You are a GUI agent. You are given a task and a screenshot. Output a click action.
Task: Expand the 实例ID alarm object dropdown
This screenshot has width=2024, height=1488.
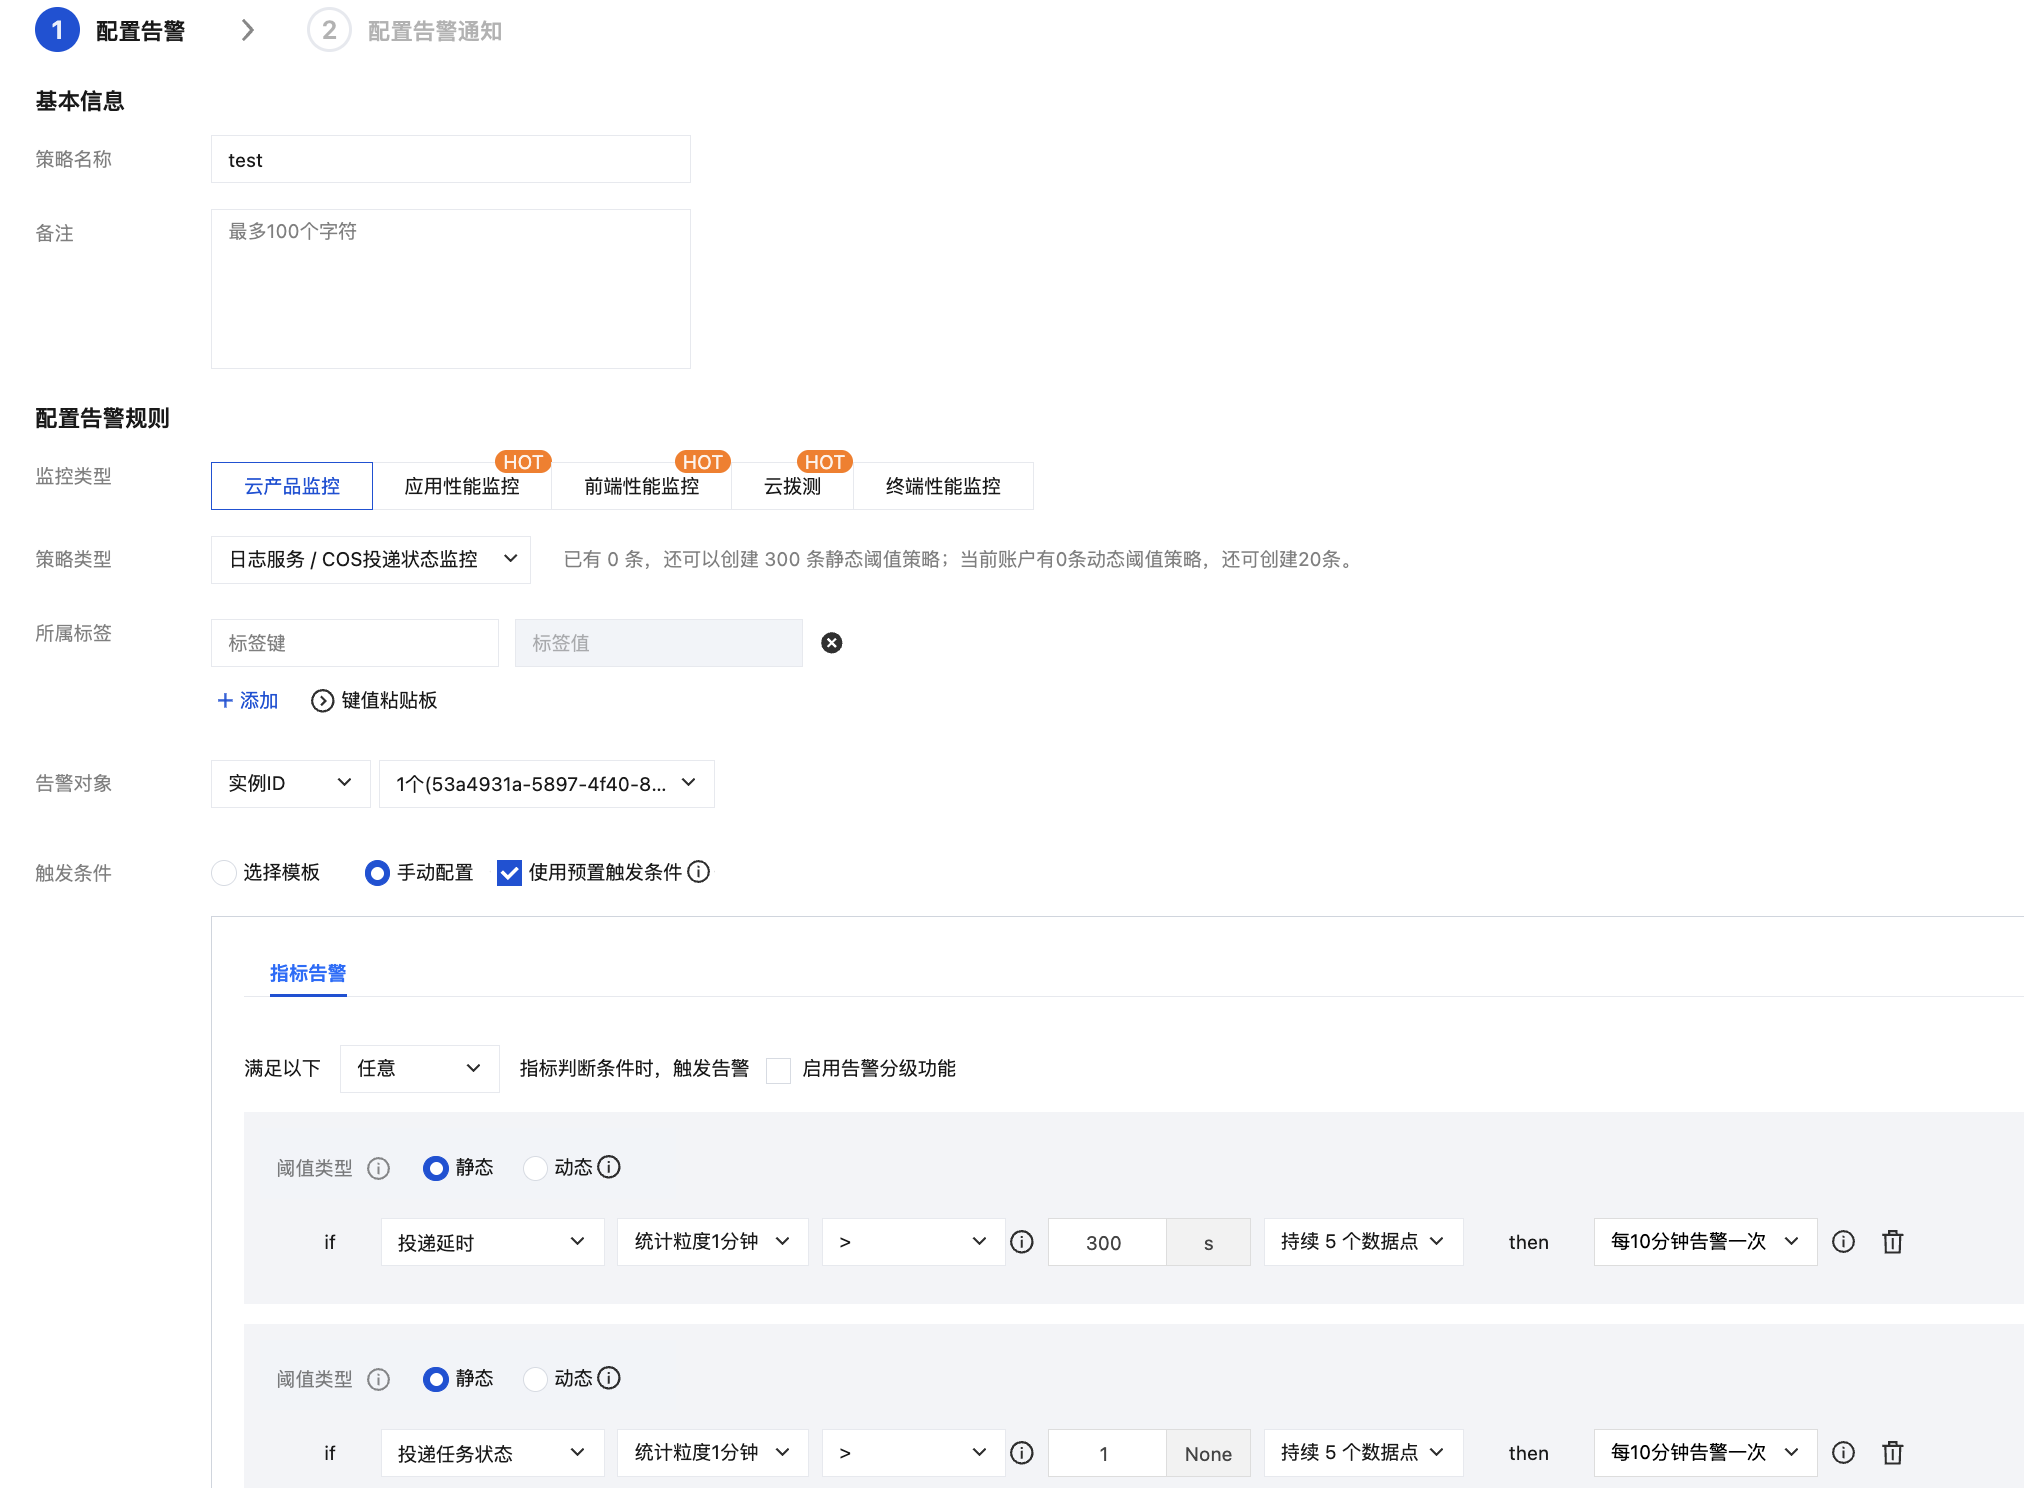290,784
